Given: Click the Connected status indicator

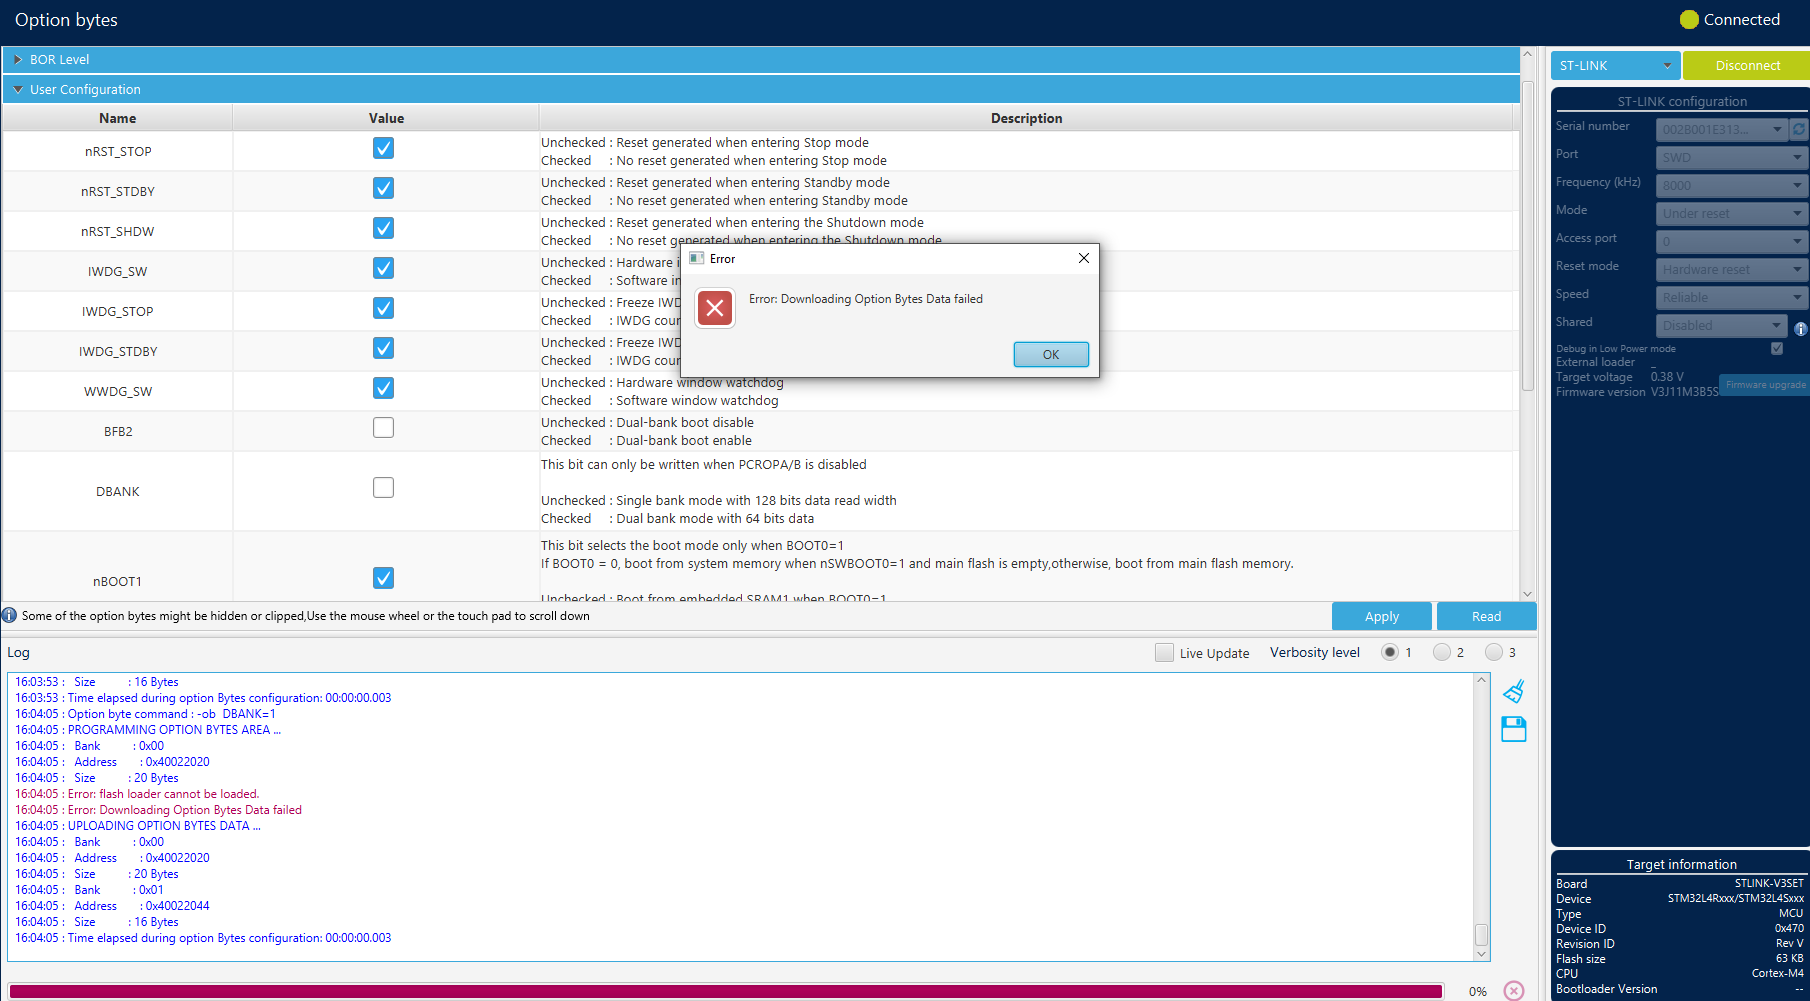Looking at the screenshot, I should pos(1730,19).
